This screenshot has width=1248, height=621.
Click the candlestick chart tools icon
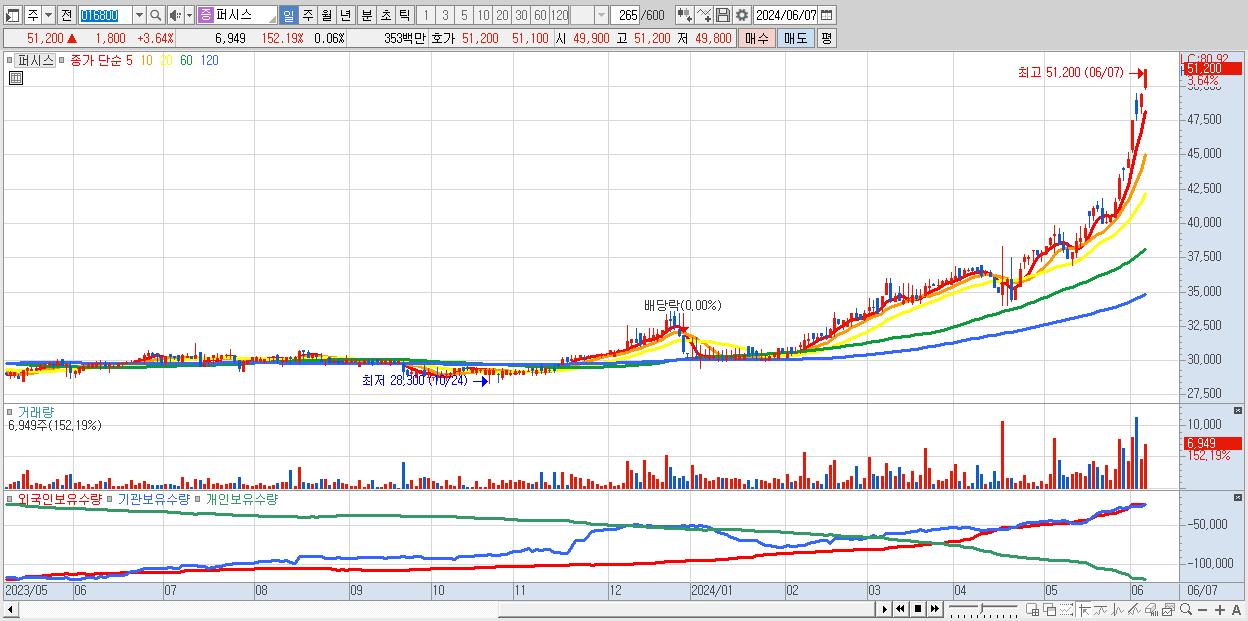point(684,15)
